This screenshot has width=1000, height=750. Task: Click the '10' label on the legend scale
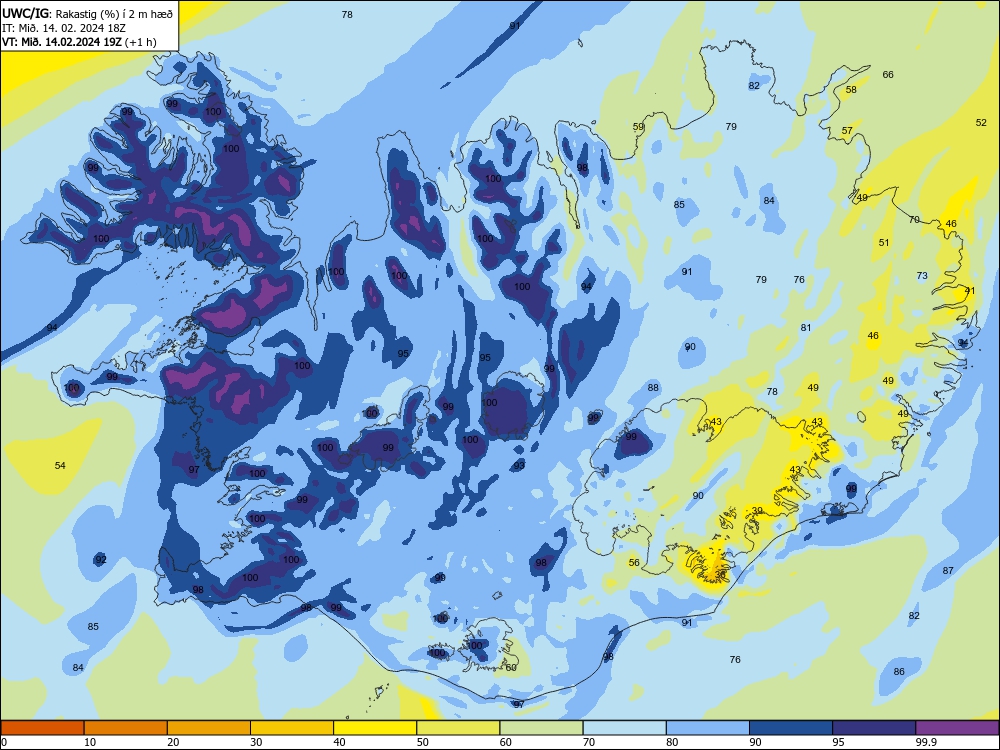coord(90,742)
